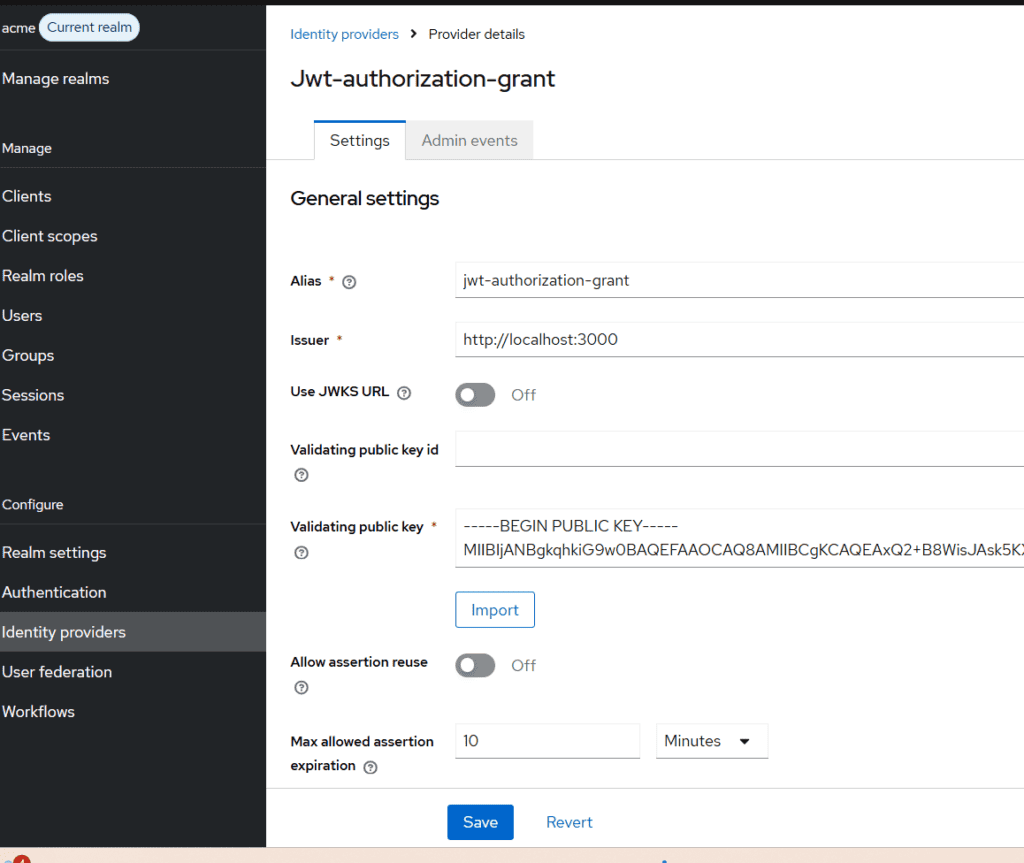Open the Minutes unit dropdown
The height and width of the screenshot is (863, 1024).
[711, 741]
